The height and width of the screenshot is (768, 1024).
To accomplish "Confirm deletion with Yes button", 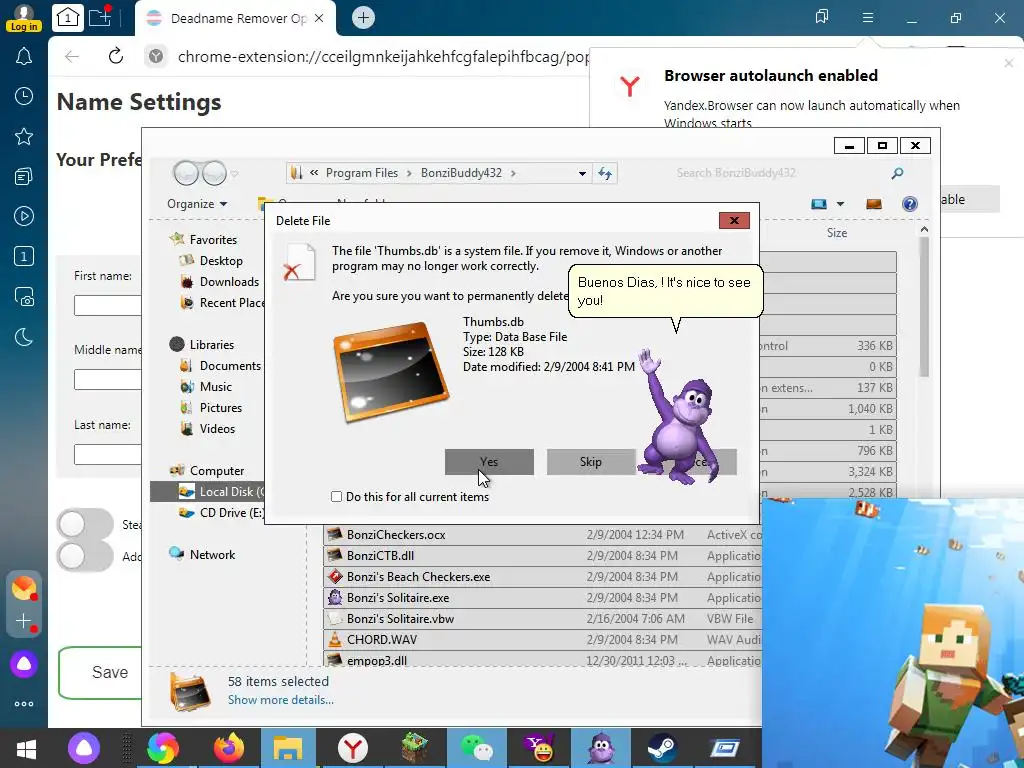I will tap(489, 462).
